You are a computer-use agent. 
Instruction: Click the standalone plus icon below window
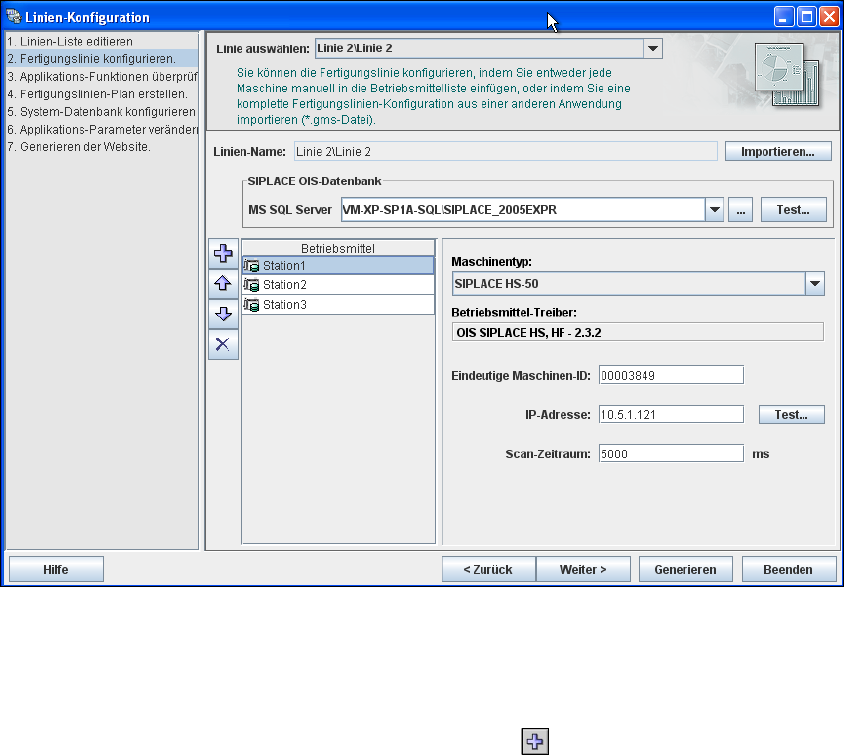coord(535,742)
